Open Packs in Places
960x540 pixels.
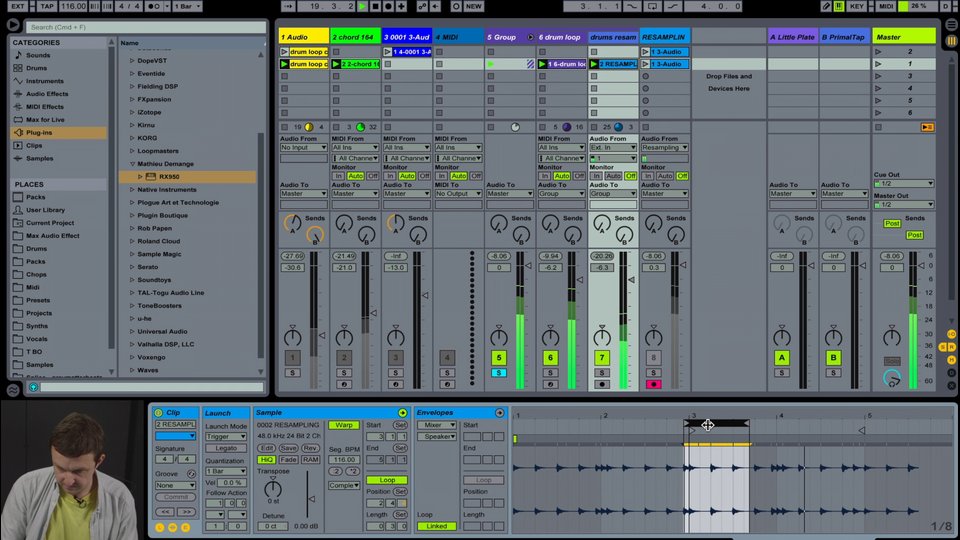coord(35,197)
